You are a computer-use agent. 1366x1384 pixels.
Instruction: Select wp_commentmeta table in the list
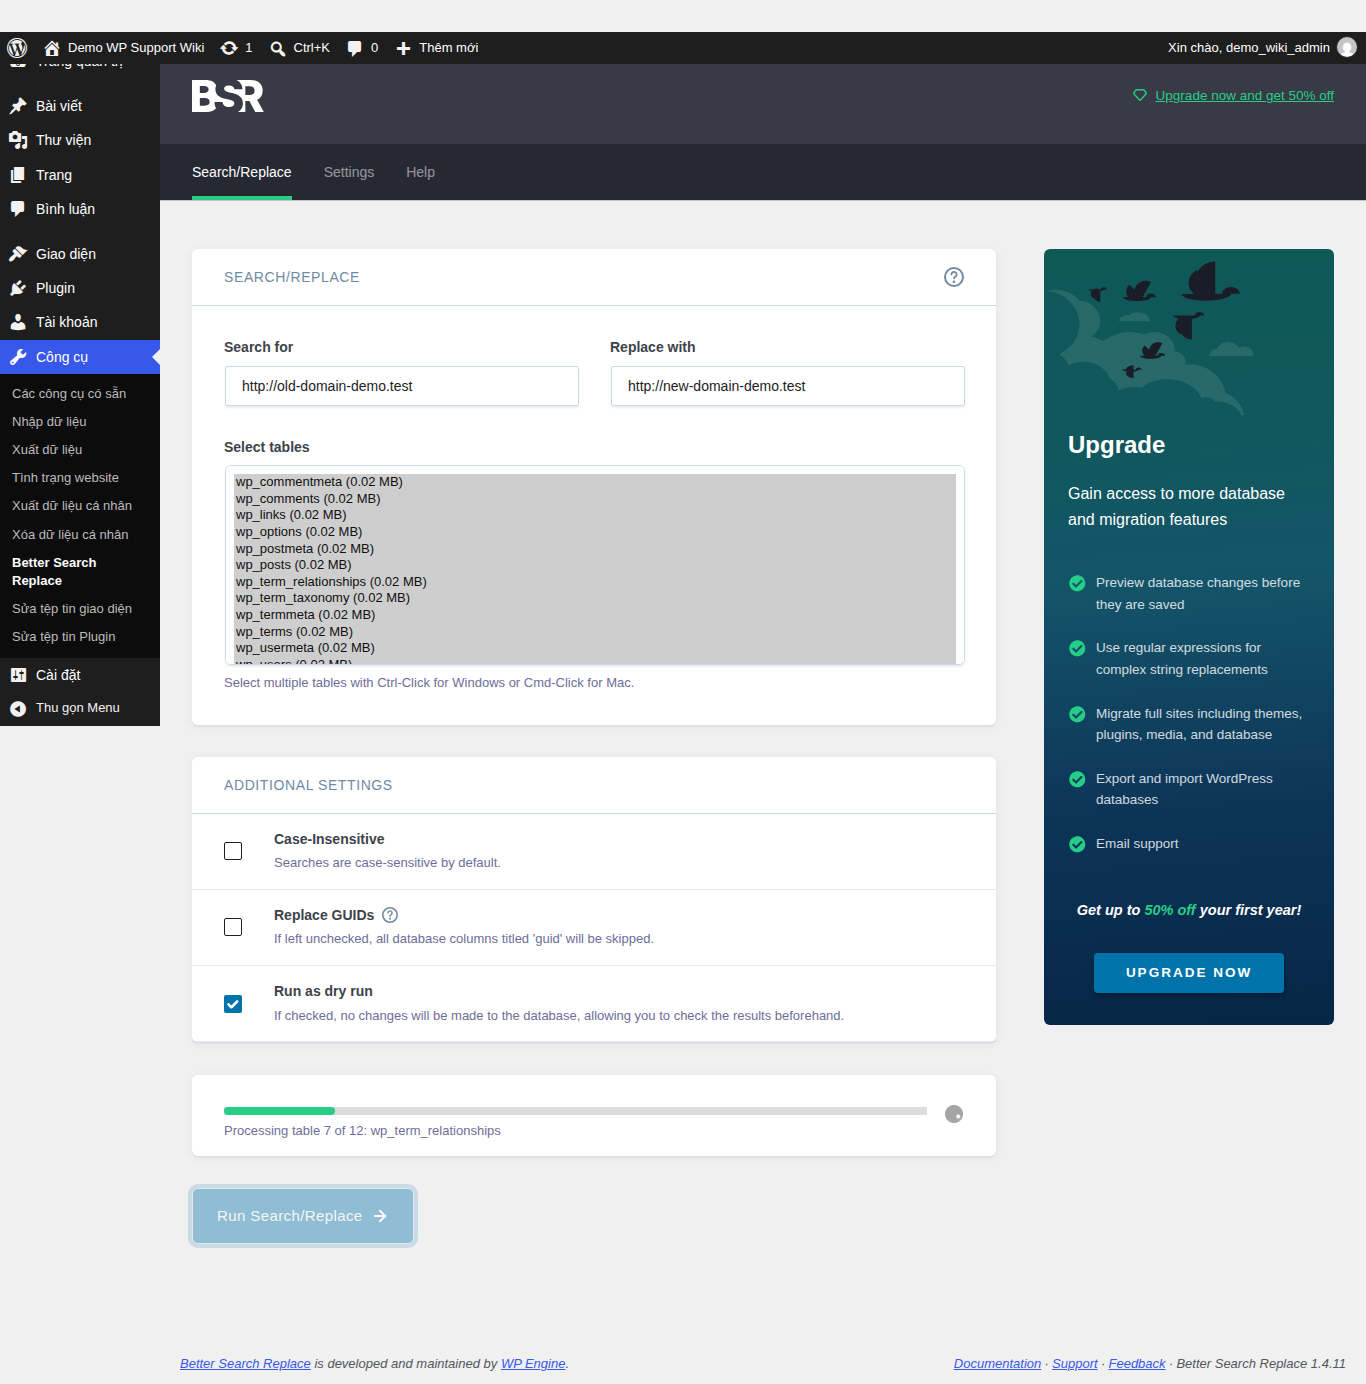pos(595,482)
